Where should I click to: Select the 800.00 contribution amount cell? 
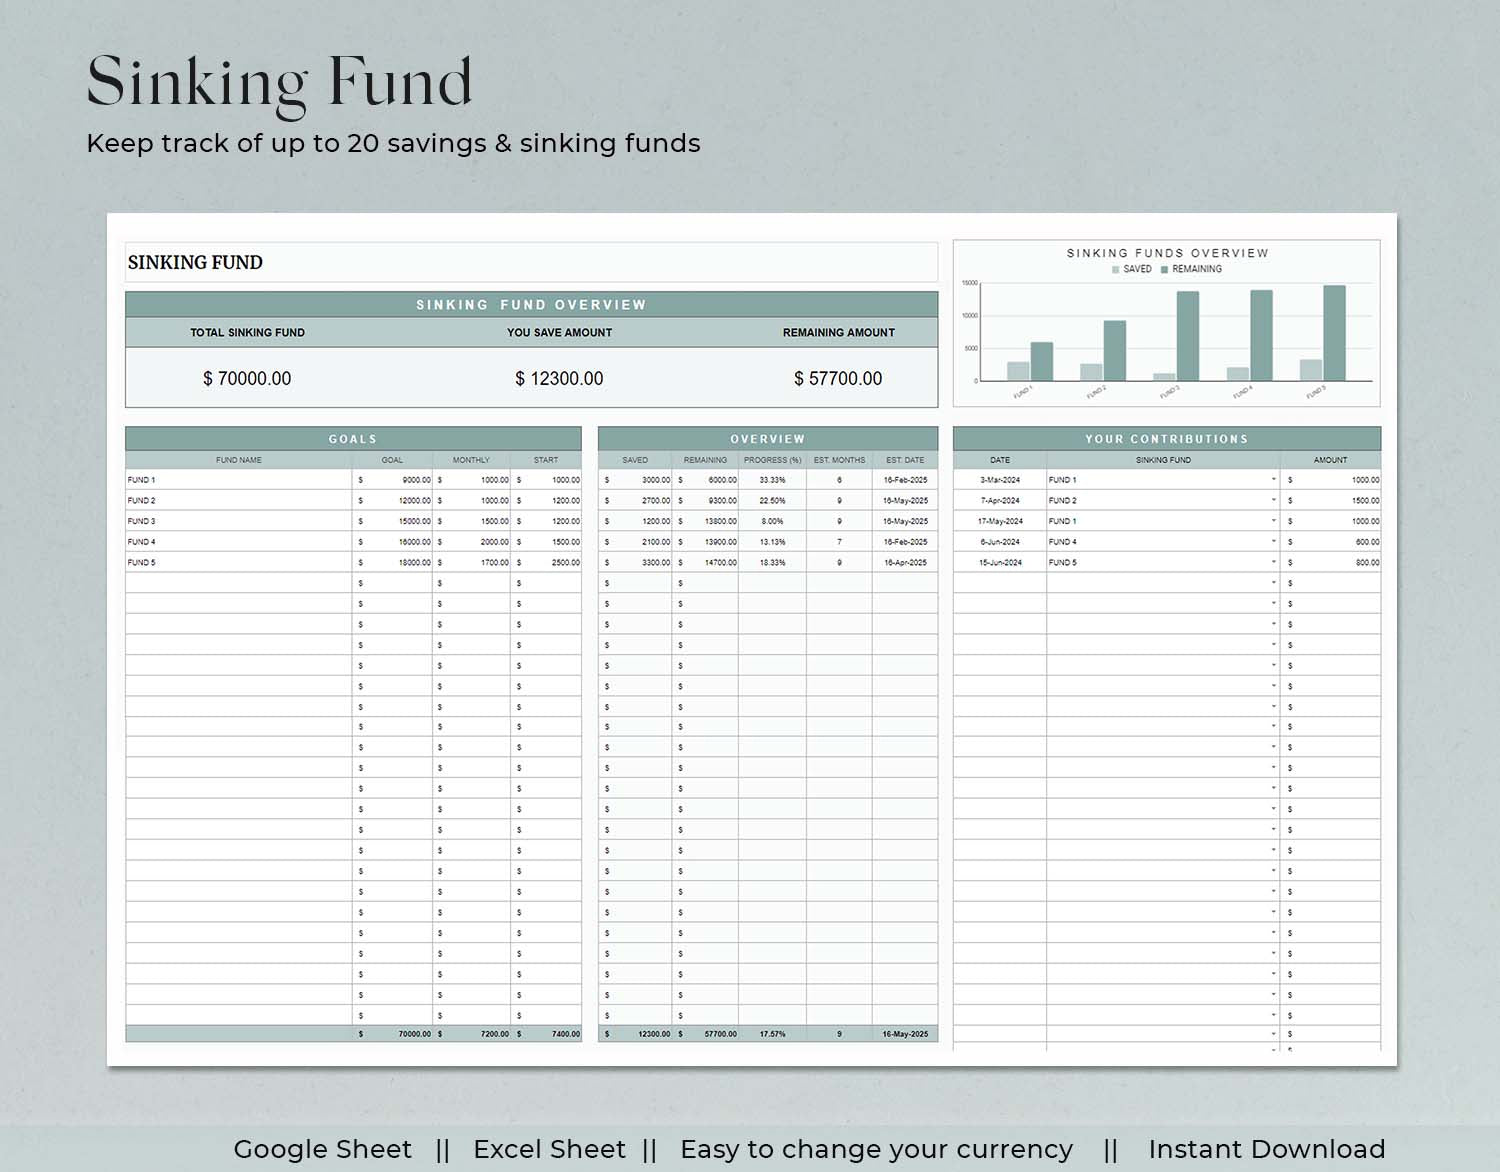[x=1331, y=562]
